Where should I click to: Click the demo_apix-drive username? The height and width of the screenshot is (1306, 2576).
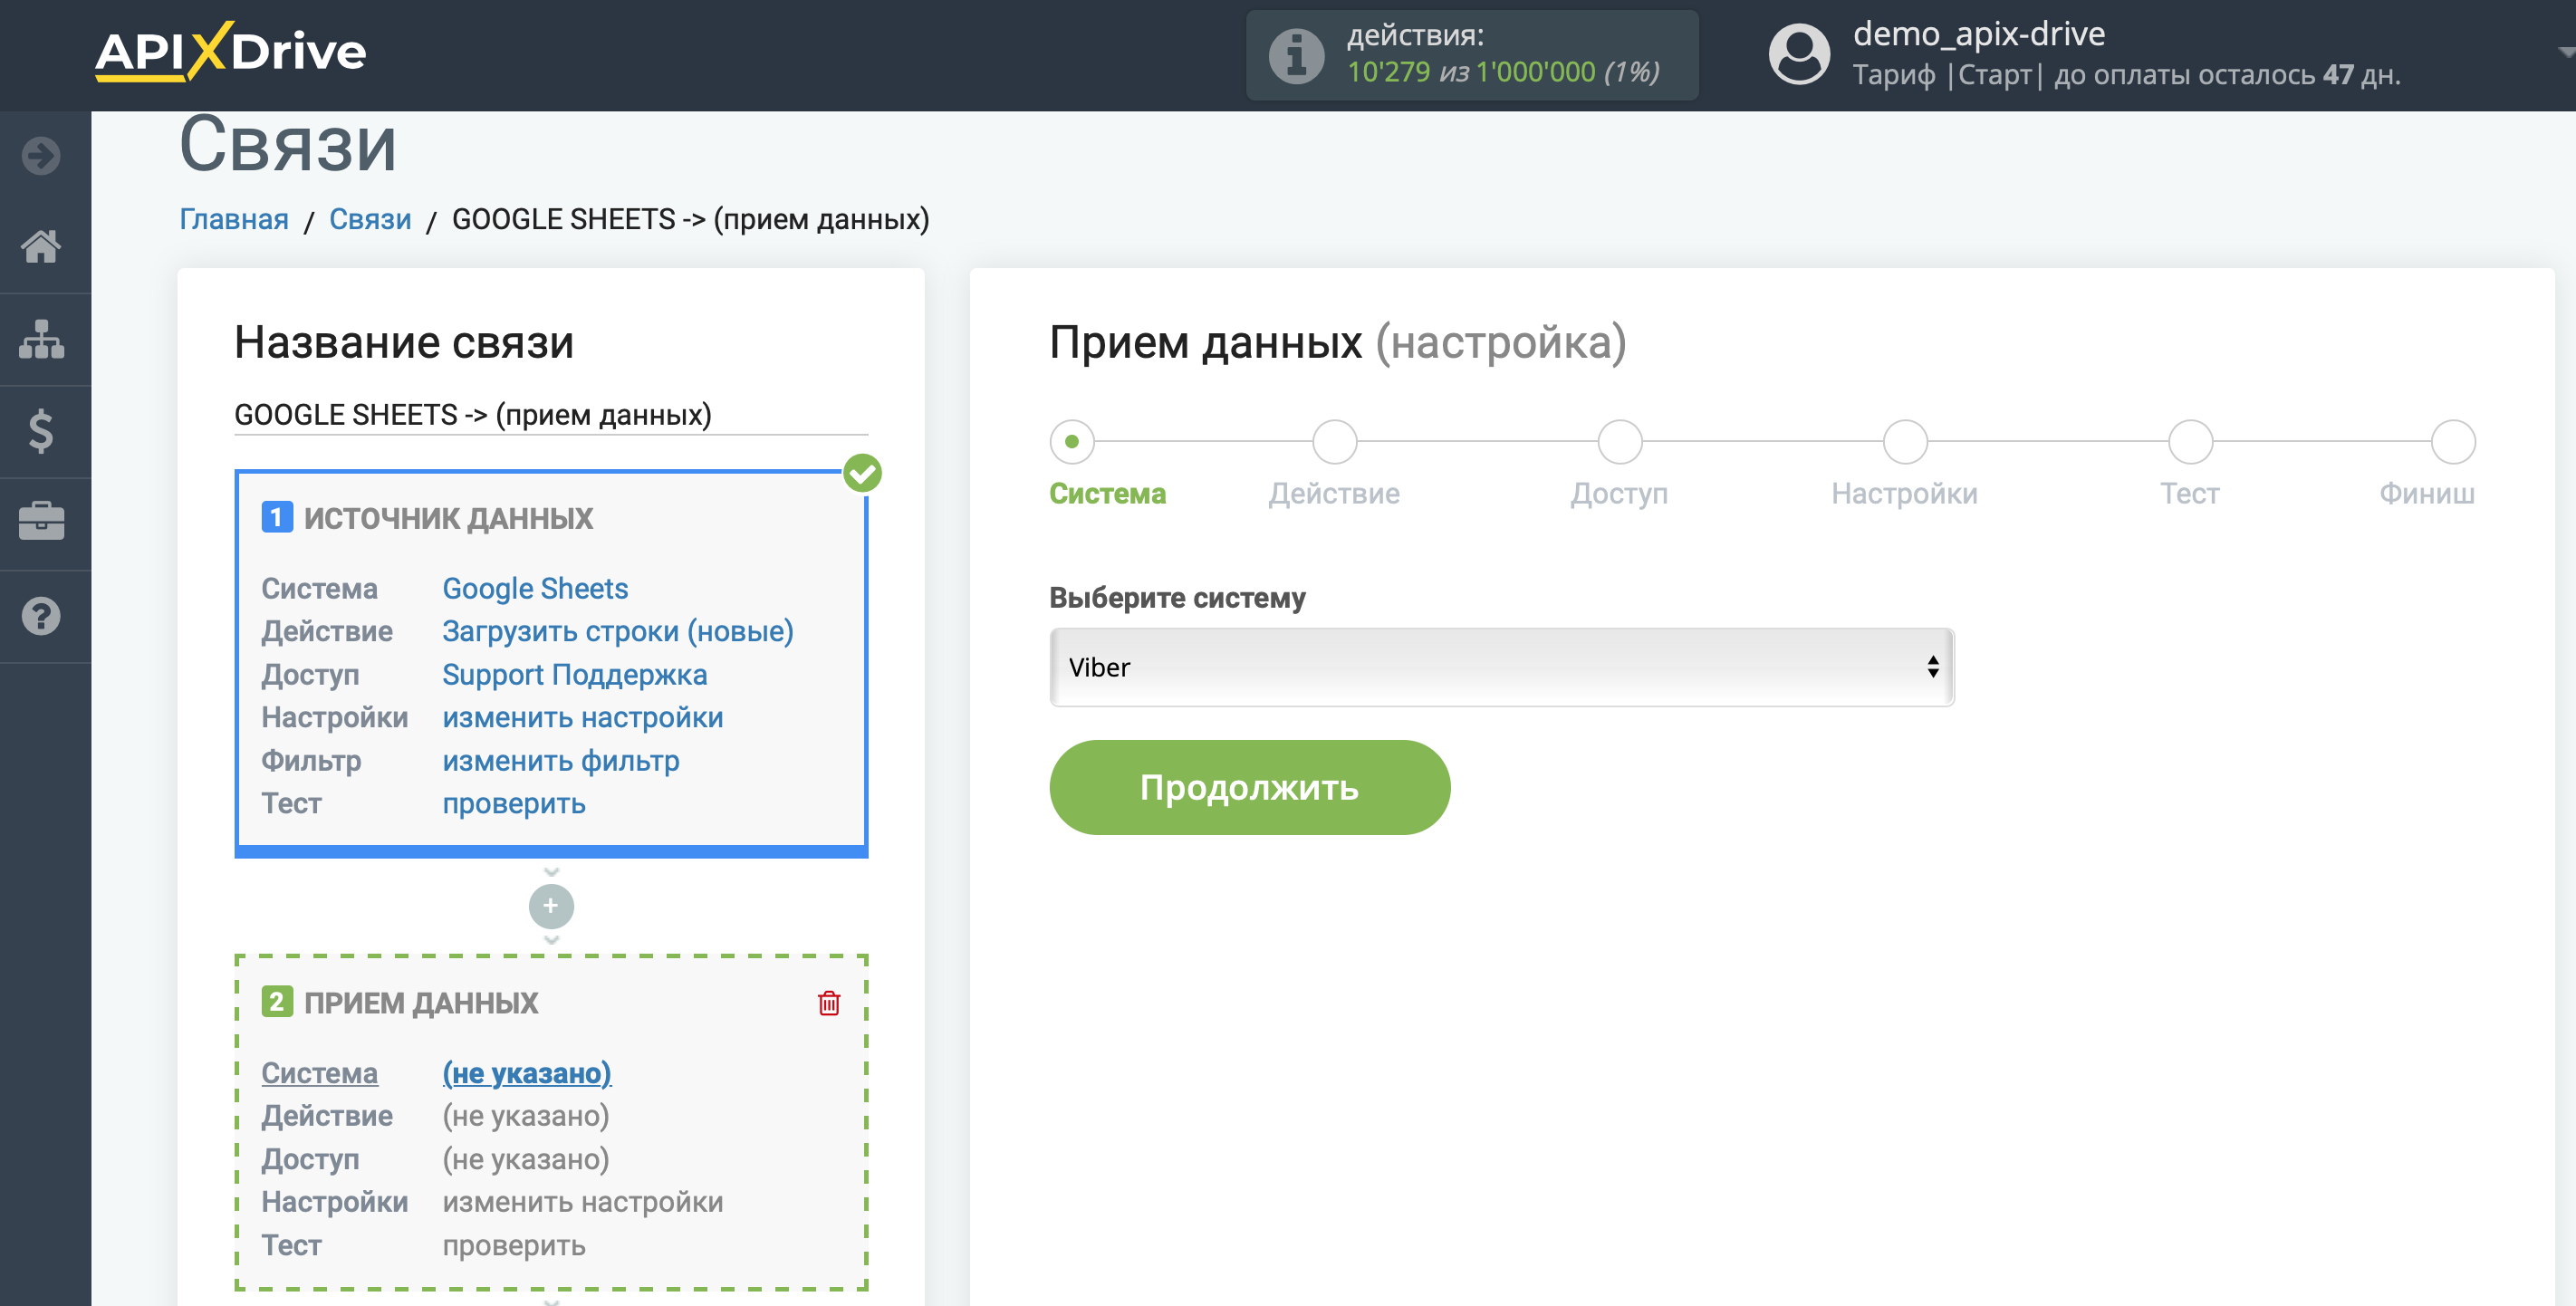click(x=1979, y=34)
